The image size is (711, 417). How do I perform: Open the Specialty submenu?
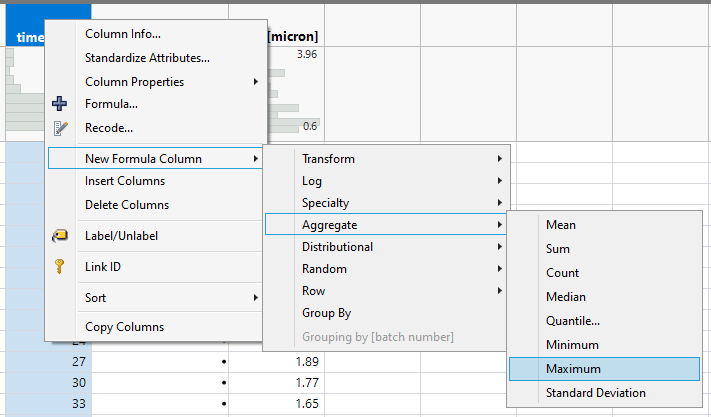(385, 203)
